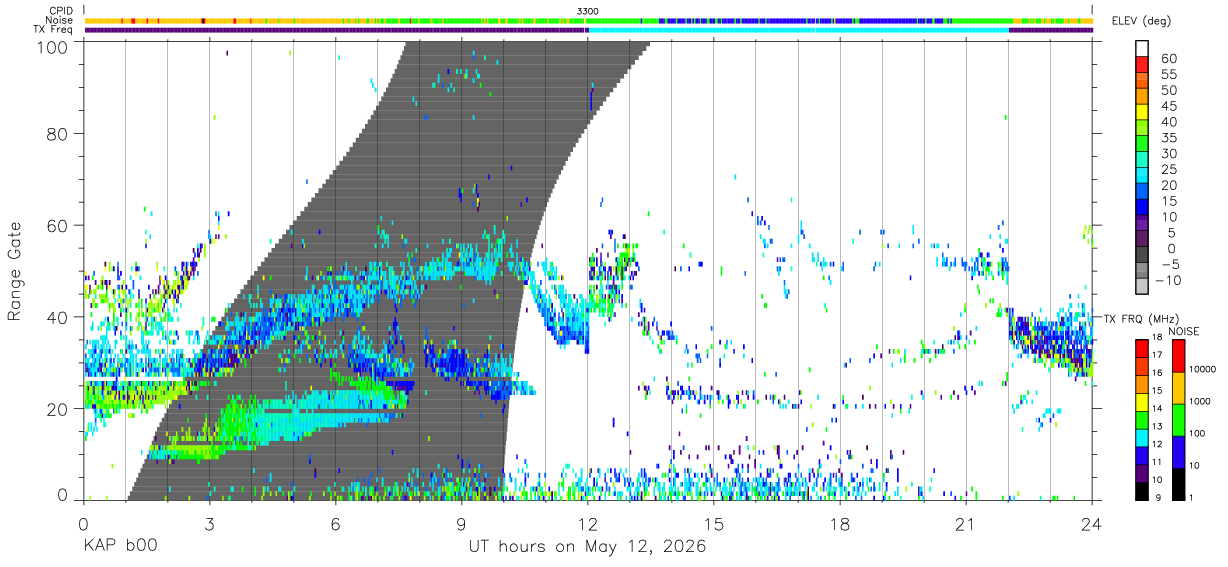
Task: Click the UT hours axis tick "9"
Action: pyautogui.click(x=462, y=525)
